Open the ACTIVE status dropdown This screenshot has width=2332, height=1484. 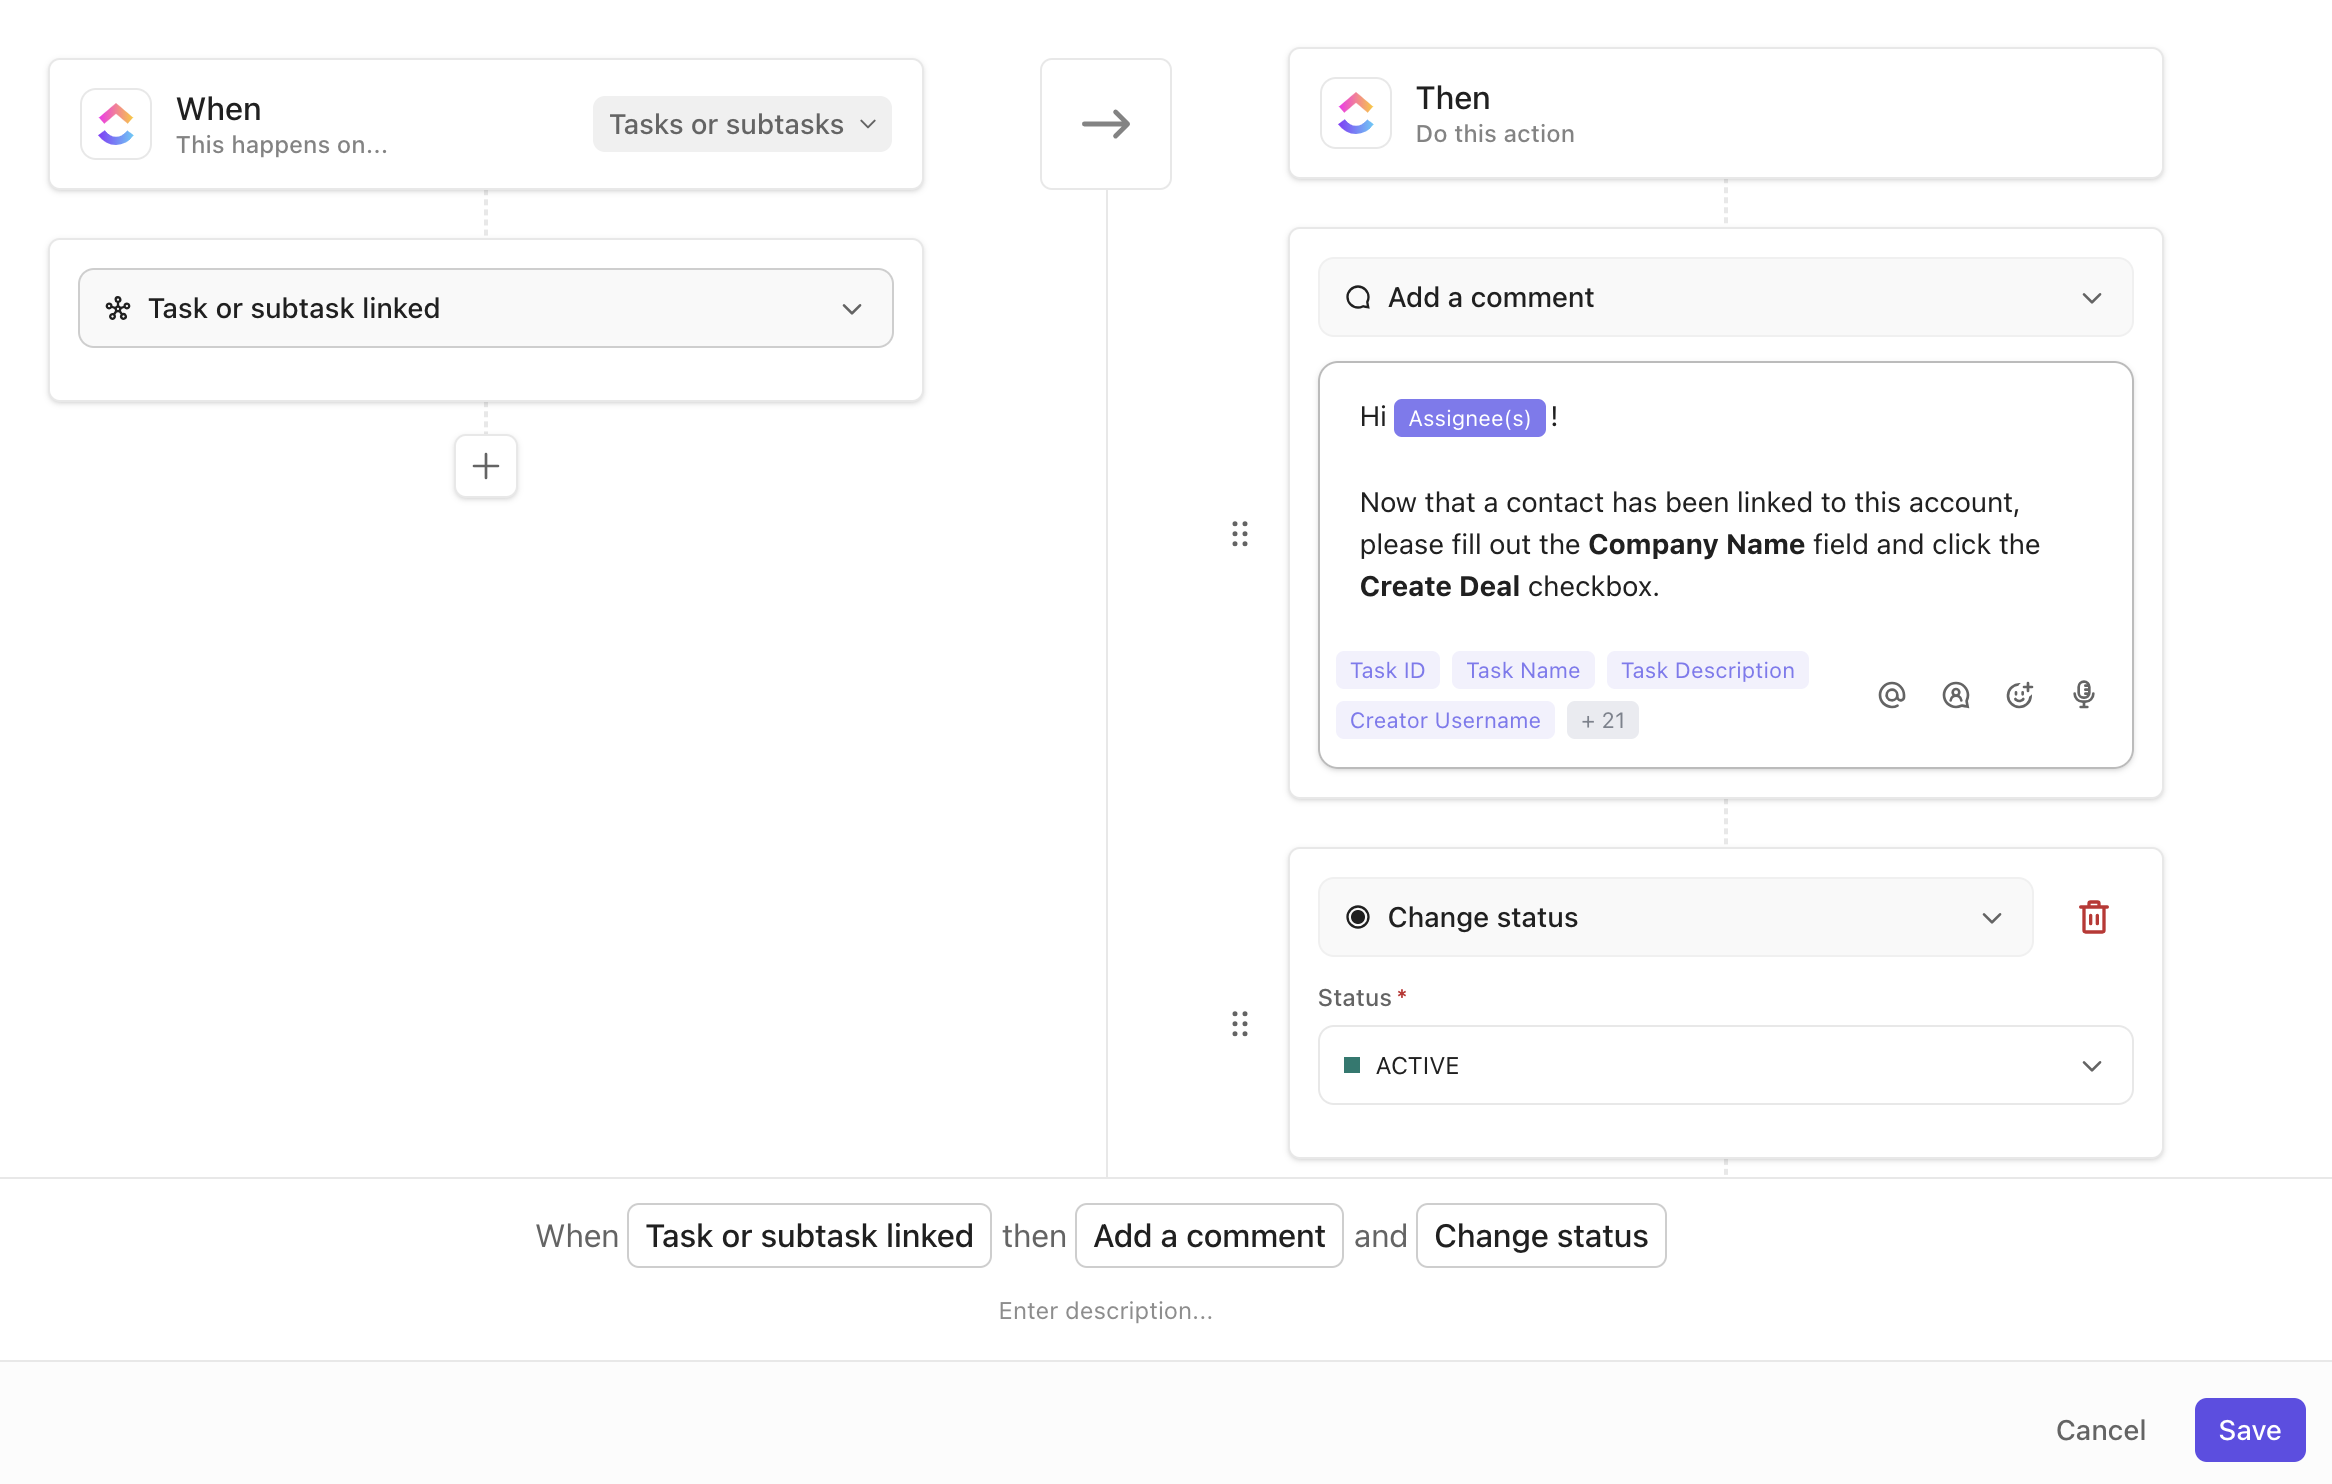tap(1725, 1065)
